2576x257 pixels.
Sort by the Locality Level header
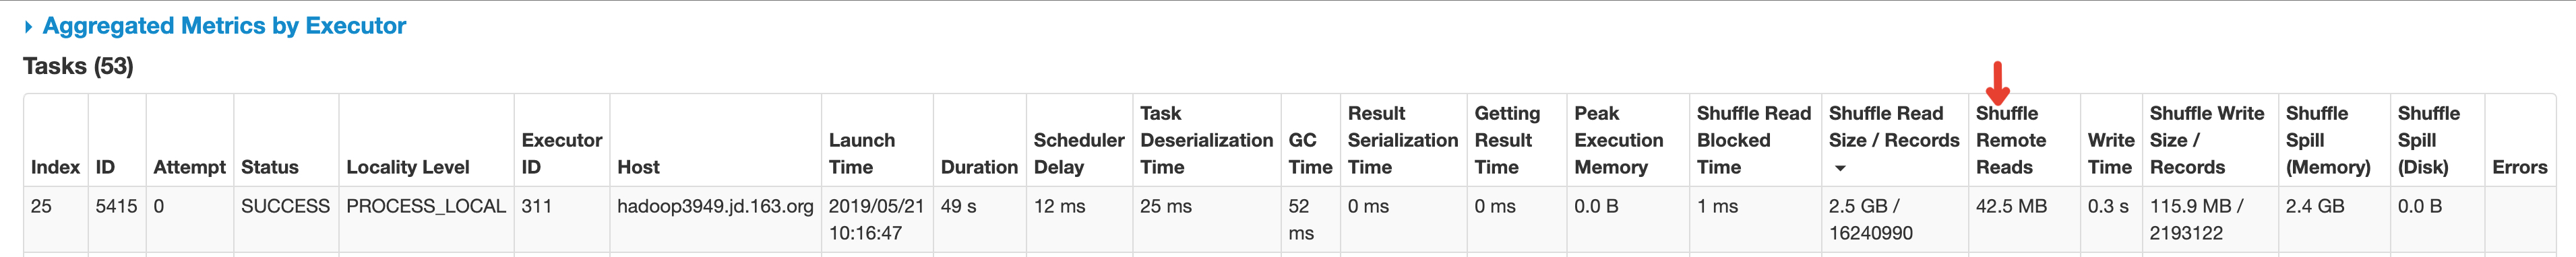click(x=407, y=167)
